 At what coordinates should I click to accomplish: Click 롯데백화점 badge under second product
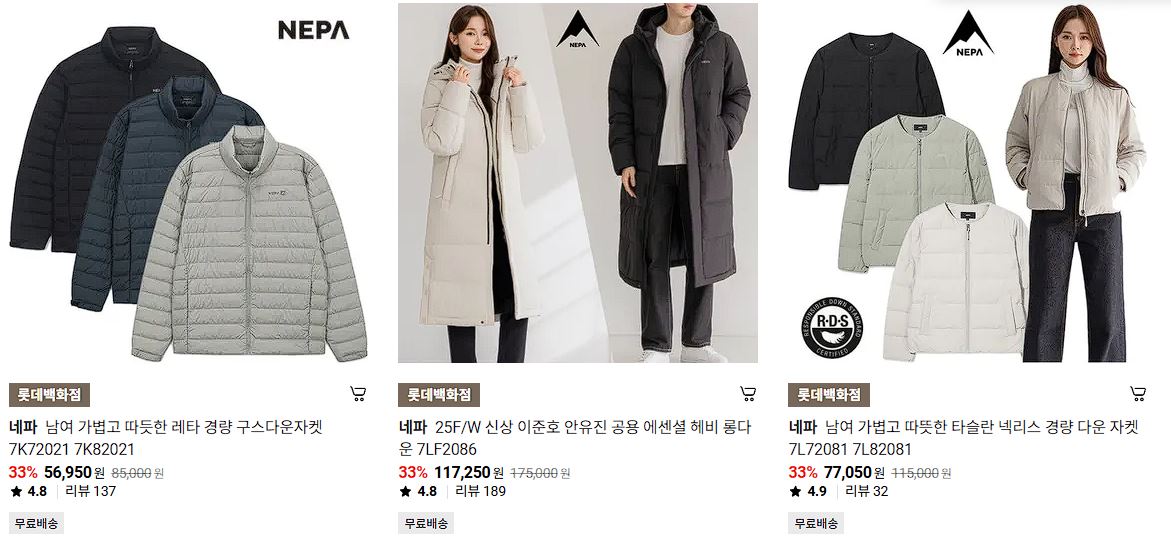point(439,395)
